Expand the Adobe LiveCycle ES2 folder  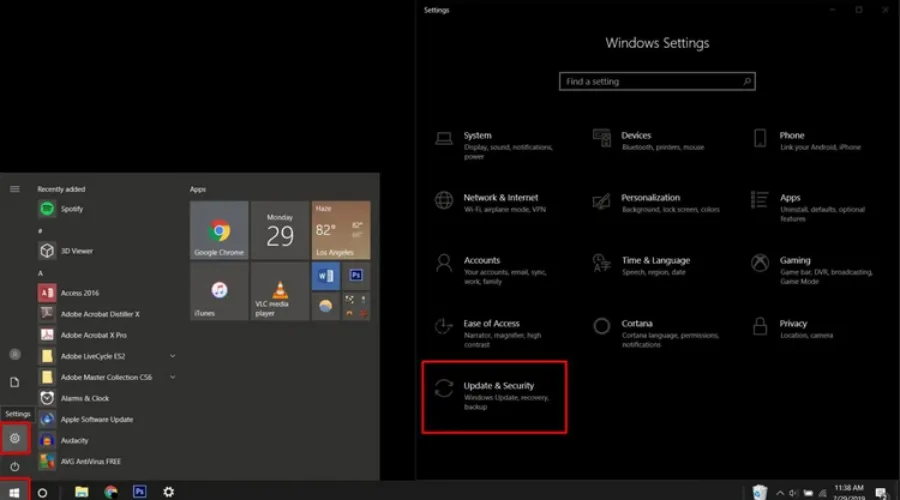[x=172, y=356]
